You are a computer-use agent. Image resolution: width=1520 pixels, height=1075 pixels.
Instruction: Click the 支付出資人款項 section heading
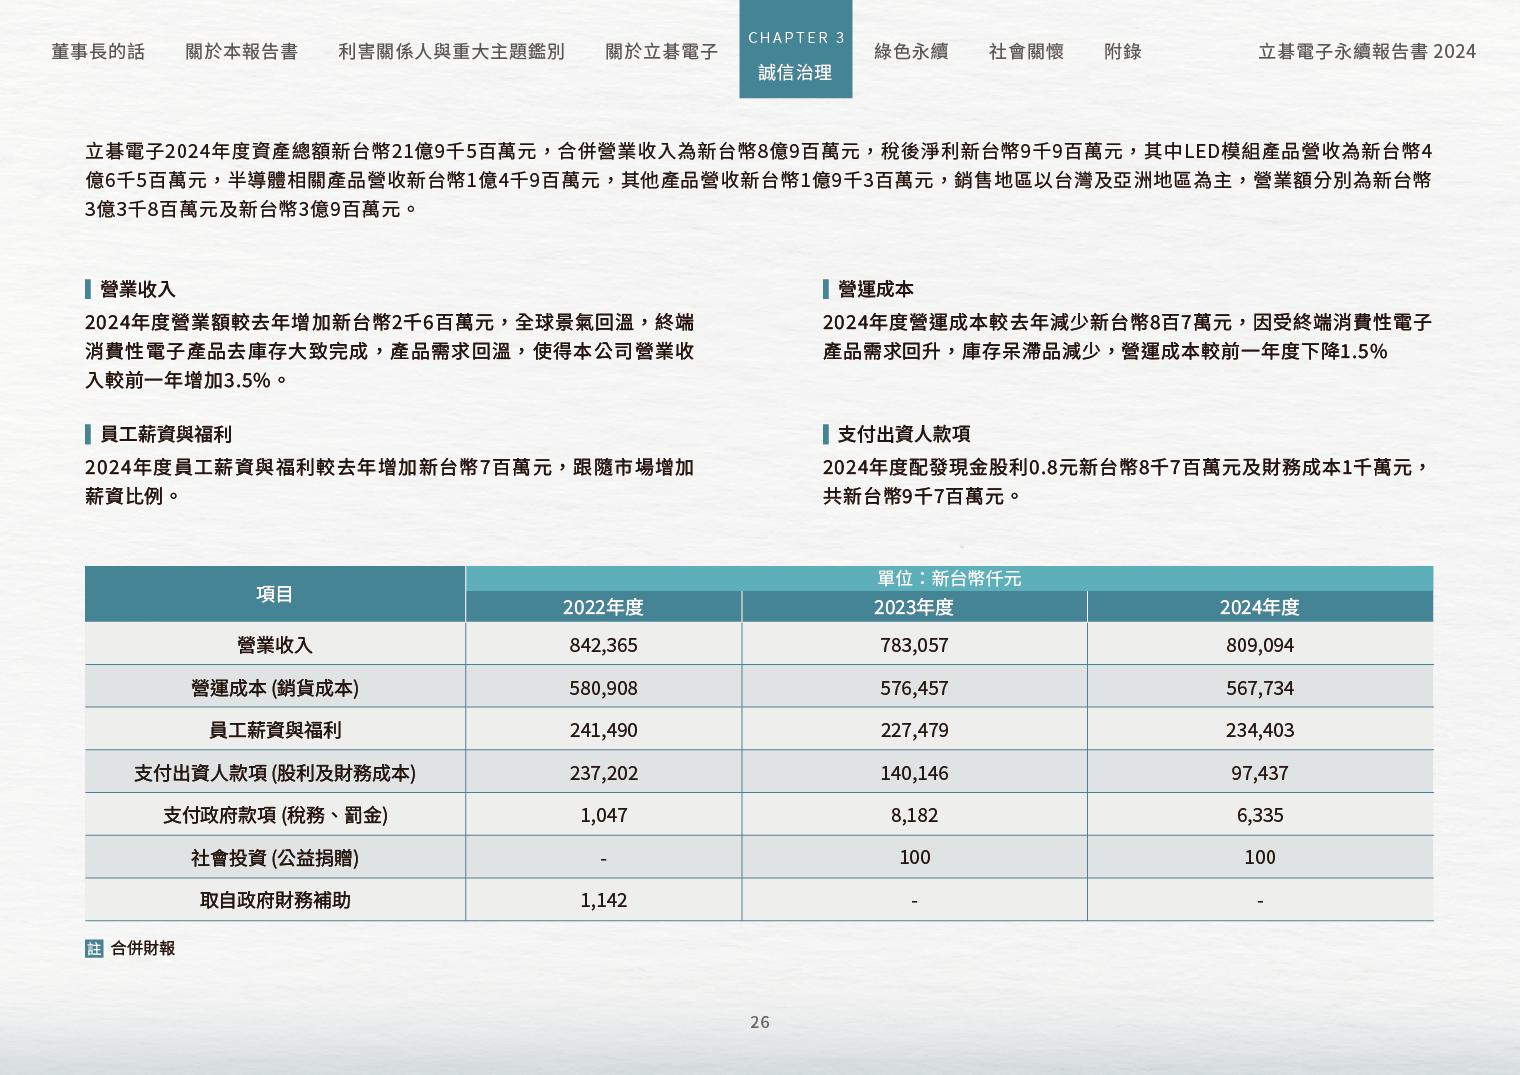pyautogui.click(x=904, y=434)
